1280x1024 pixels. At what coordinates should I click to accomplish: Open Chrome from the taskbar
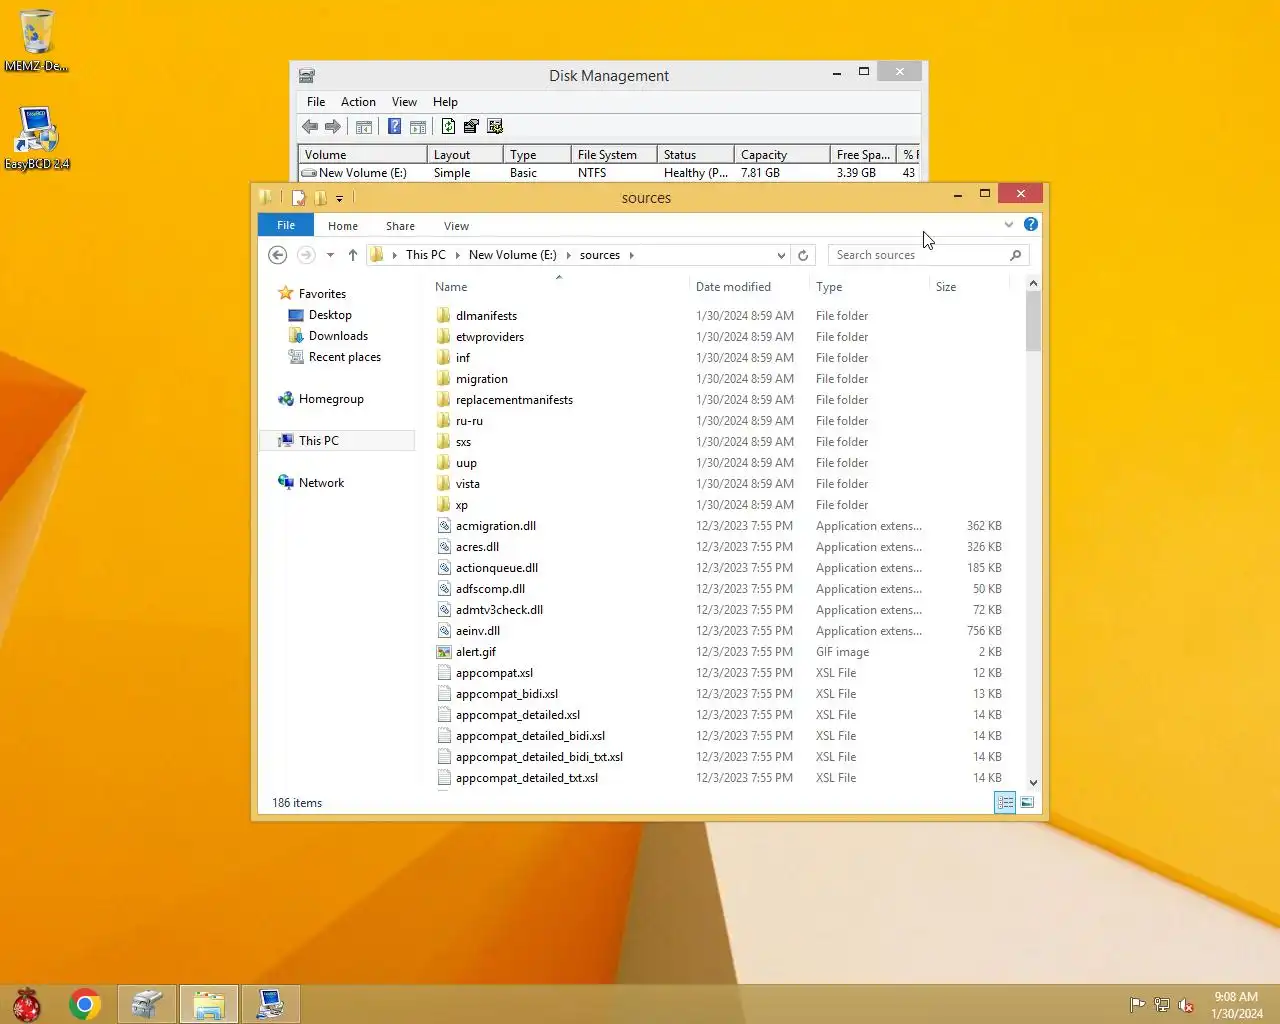pos(85,1004)
